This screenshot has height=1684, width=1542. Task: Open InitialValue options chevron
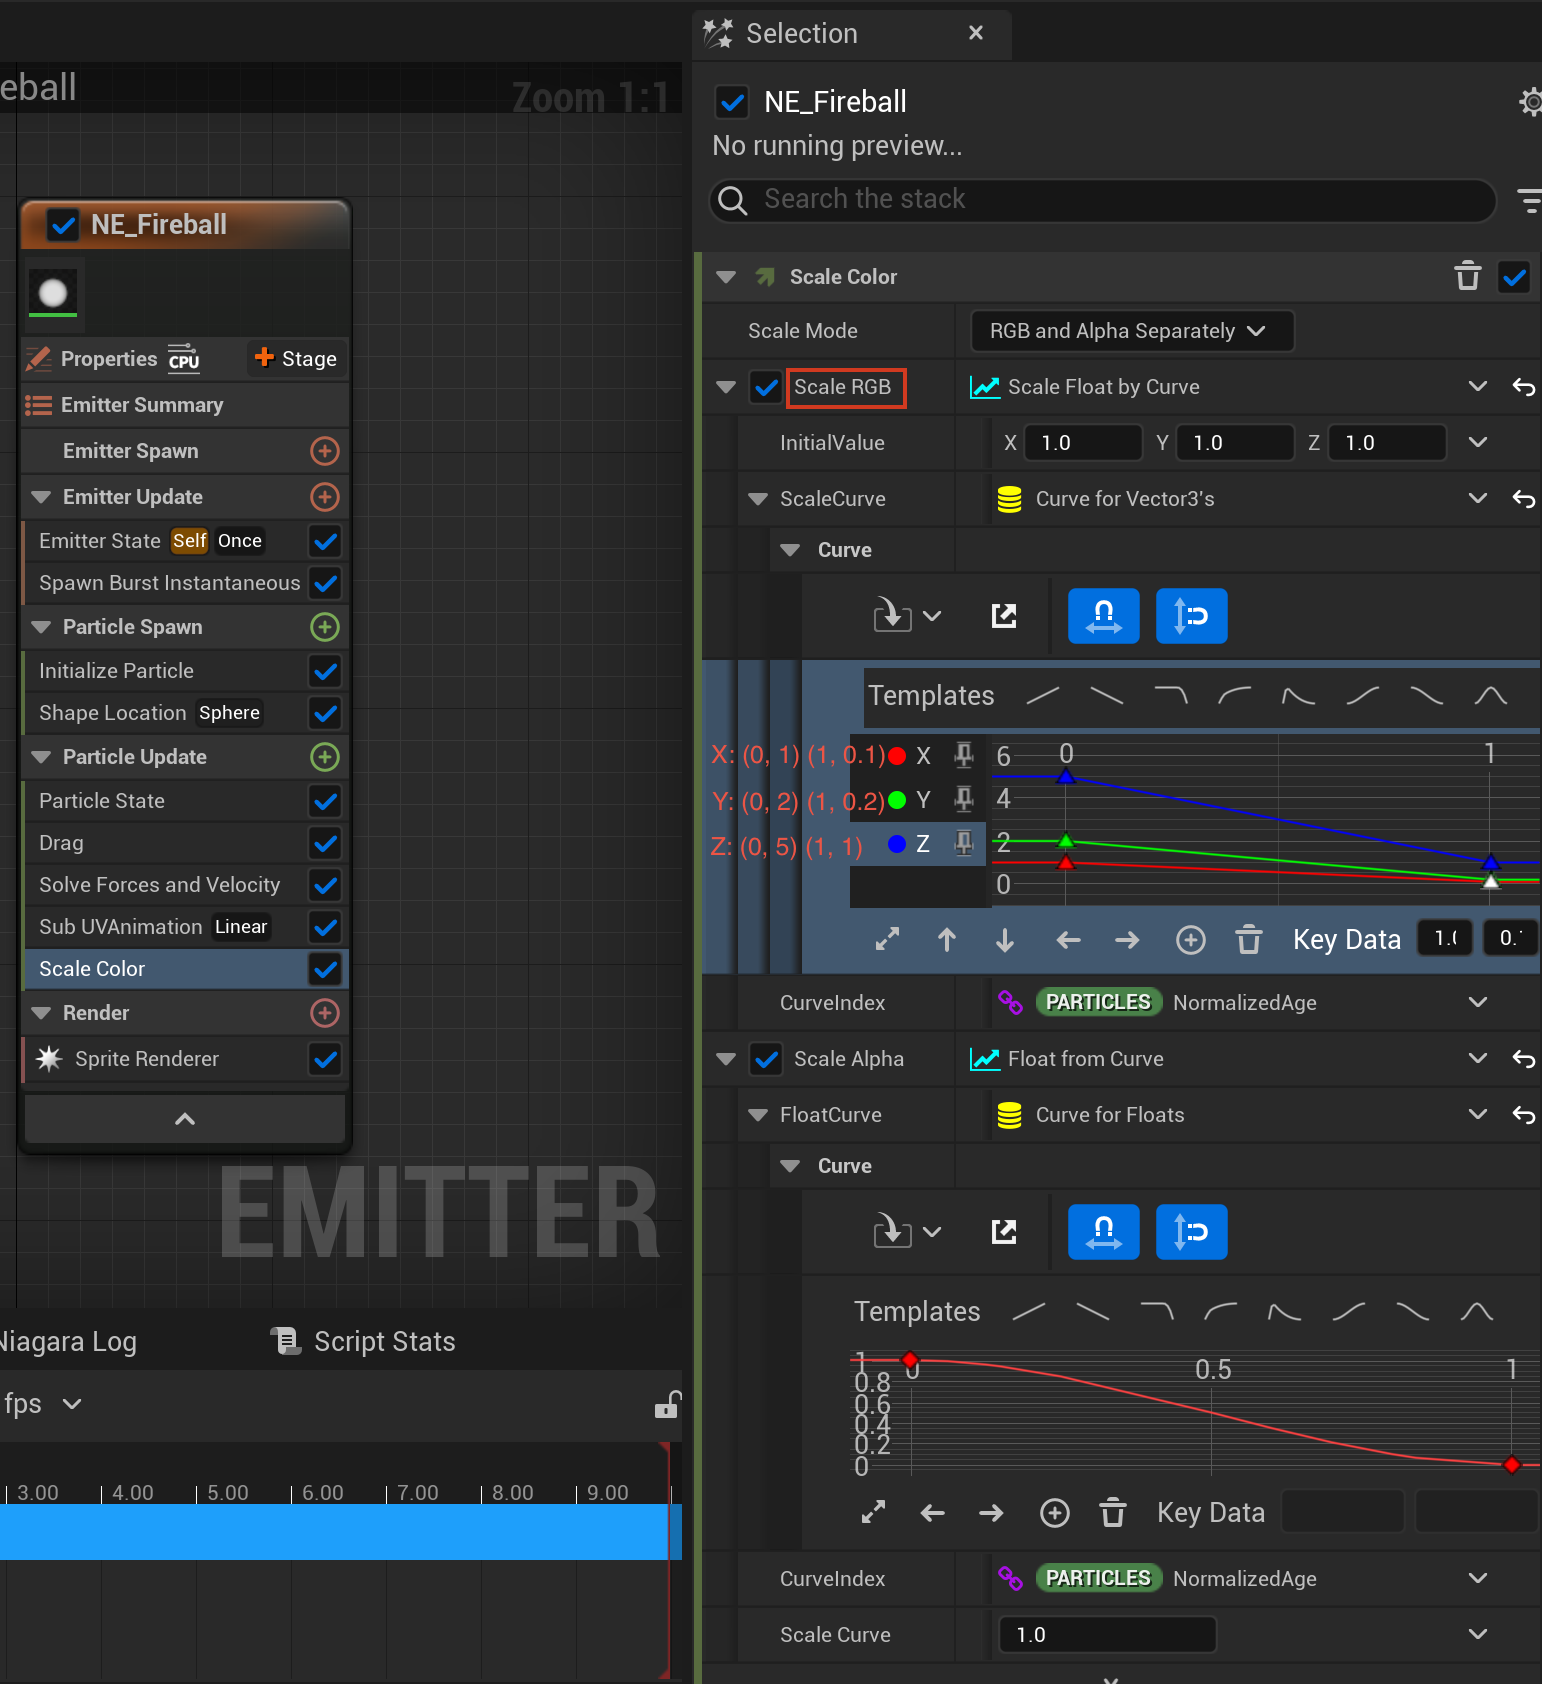click(1477, 443)
